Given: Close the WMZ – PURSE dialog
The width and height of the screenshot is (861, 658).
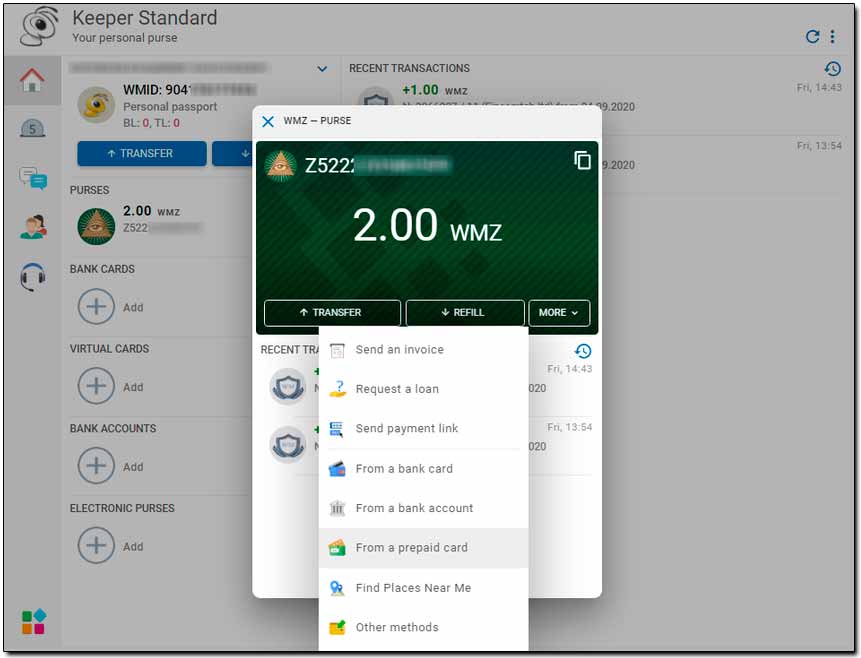Looking at the screenshot, I should click(x=268, y=121).
